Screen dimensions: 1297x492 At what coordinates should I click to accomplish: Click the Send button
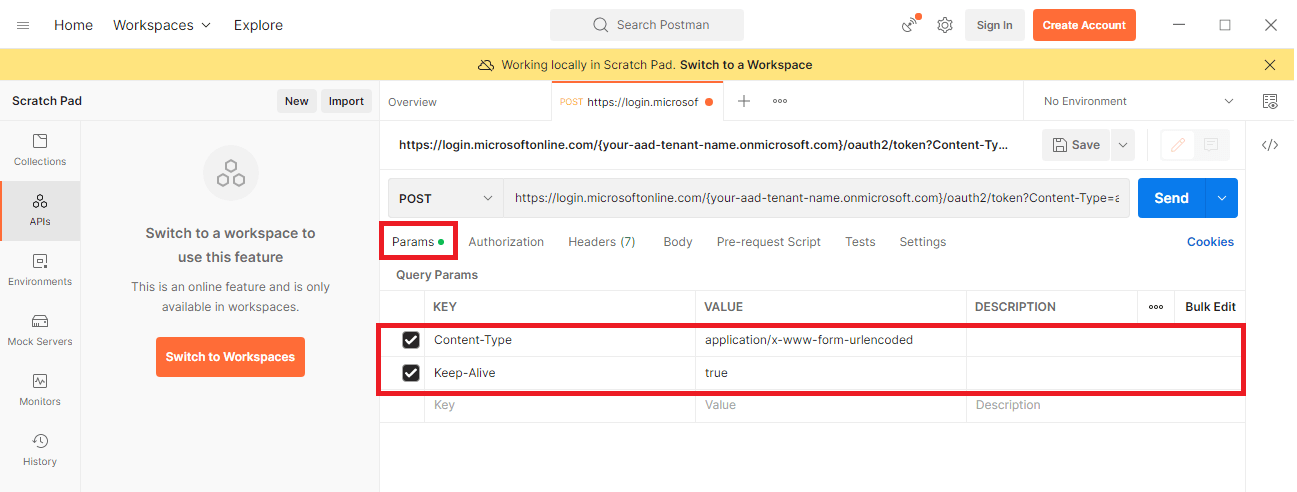[1172, 198]
